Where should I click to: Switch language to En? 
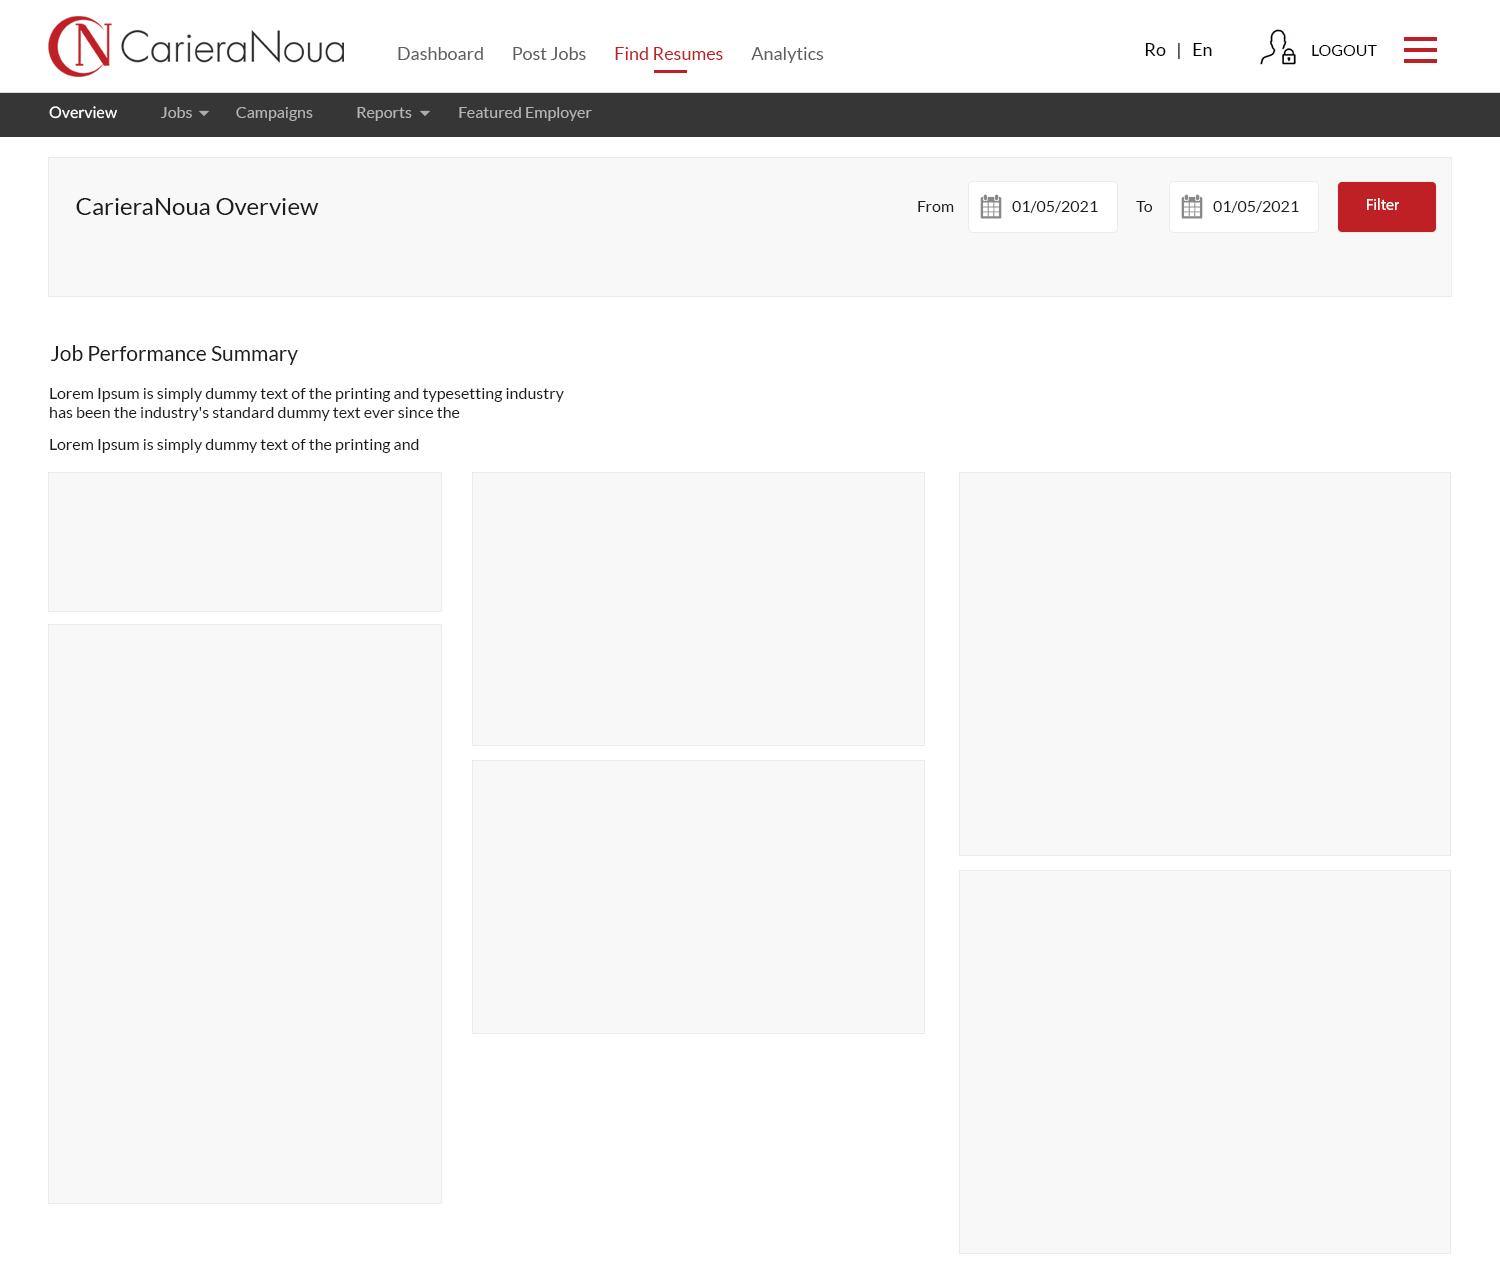click(1202, 50)
